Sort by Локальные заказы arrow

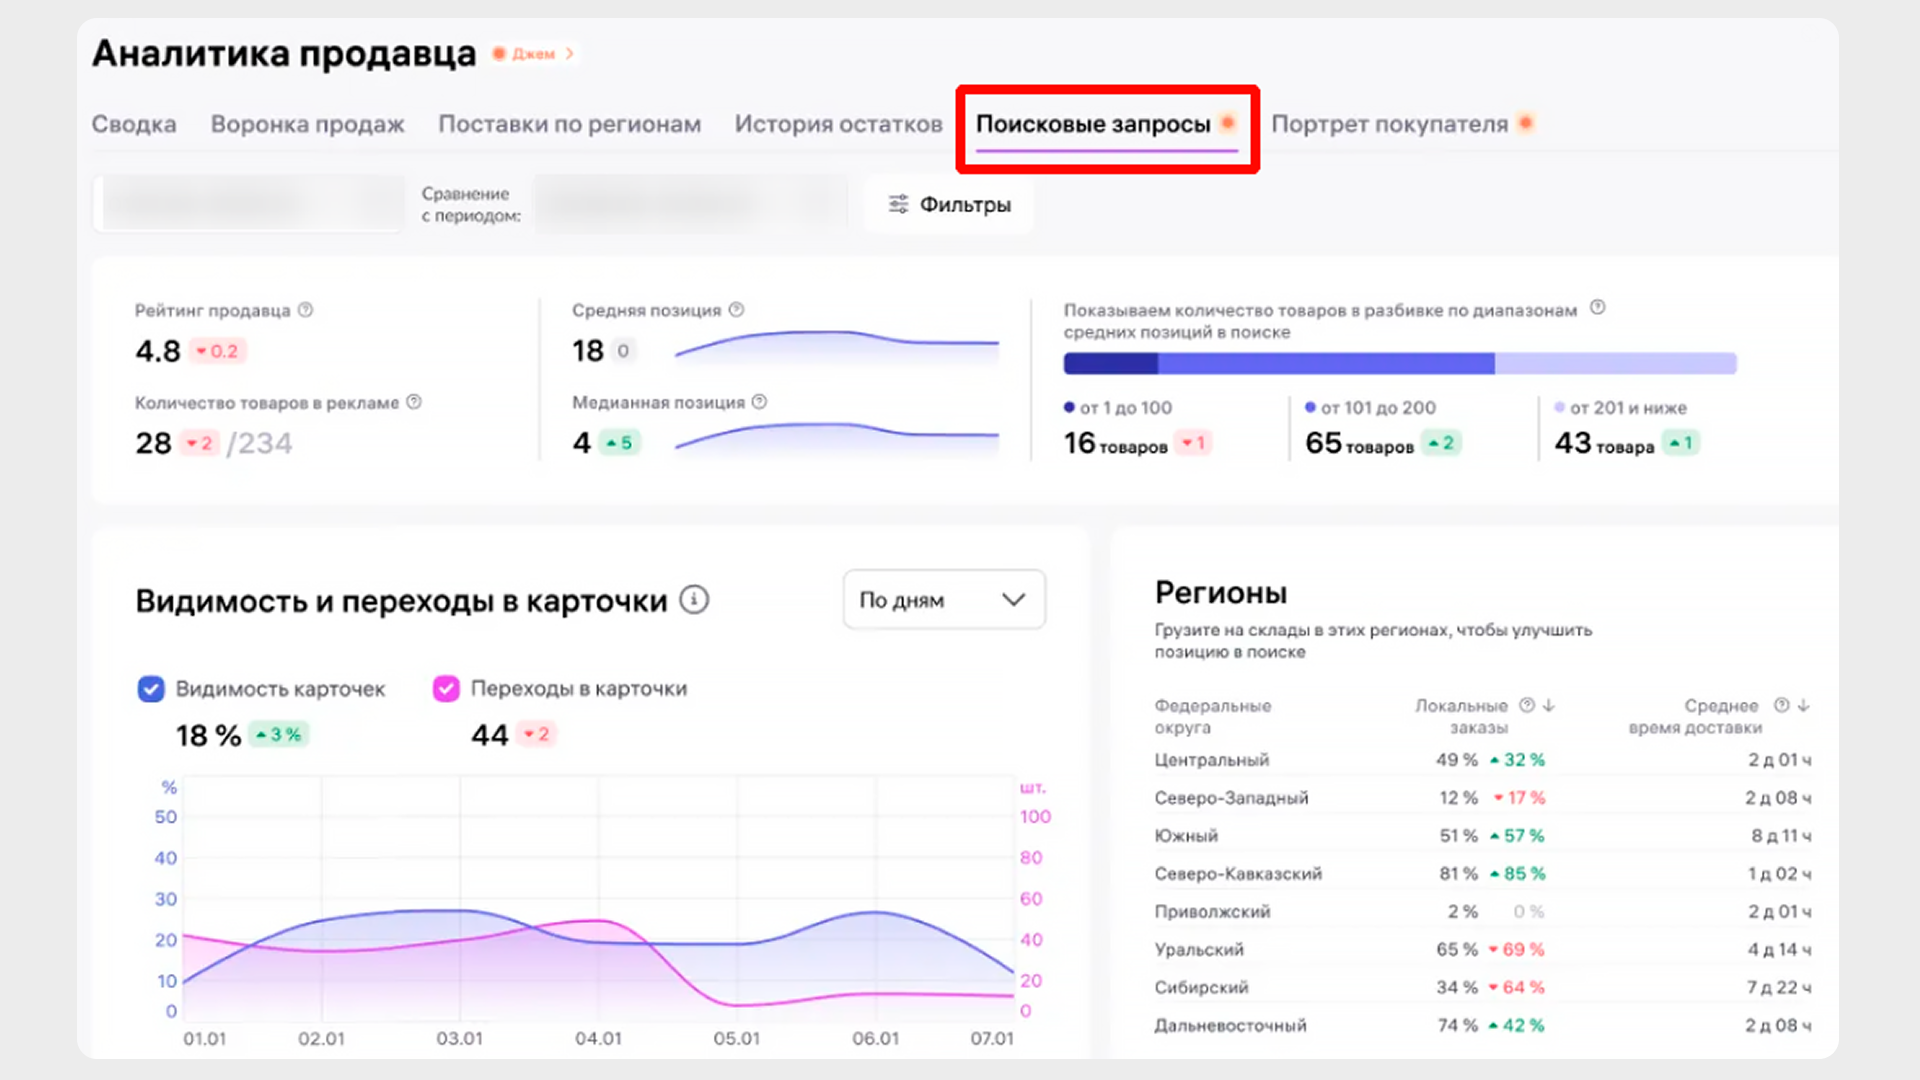1549,705
